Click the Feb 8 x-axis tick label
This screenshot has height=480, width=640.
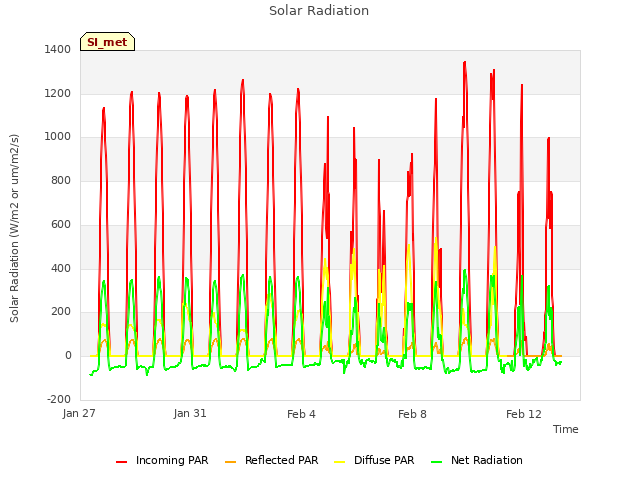(412, 414)
